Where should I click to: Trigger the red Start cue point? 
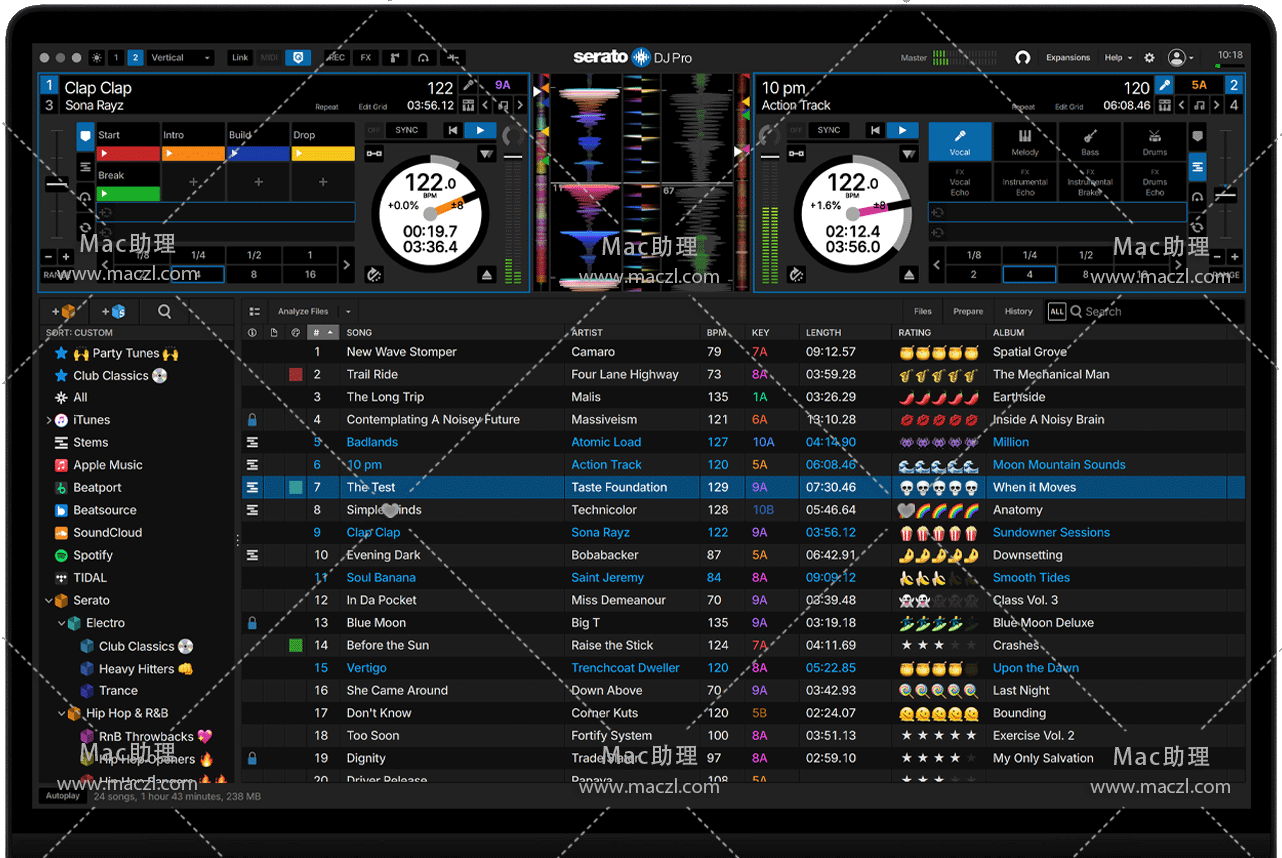point(128,154)
